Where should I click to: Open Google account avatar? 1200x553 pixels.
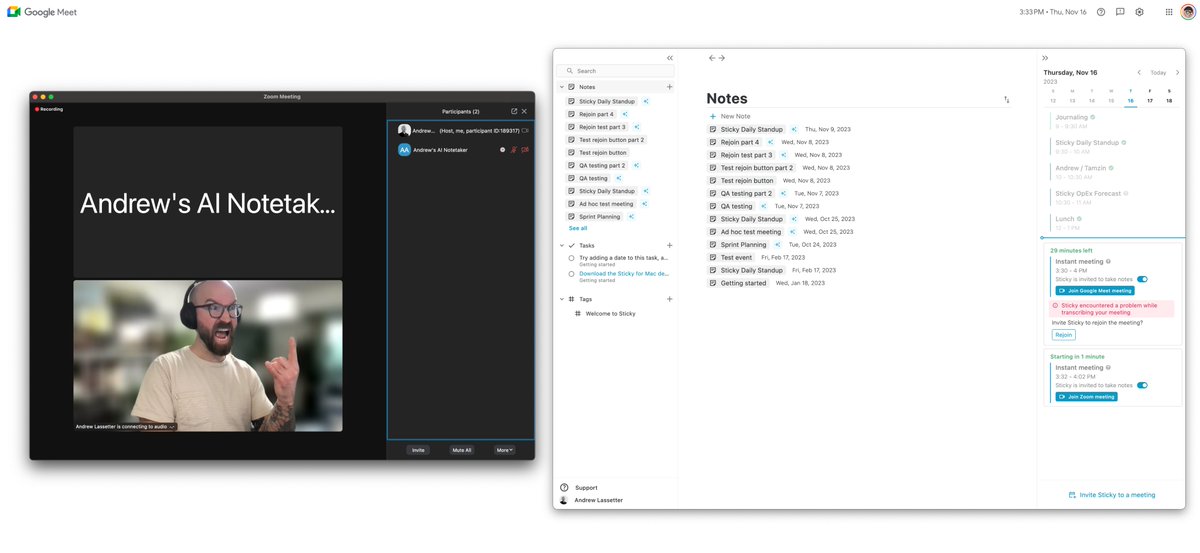coord(1187,12)
